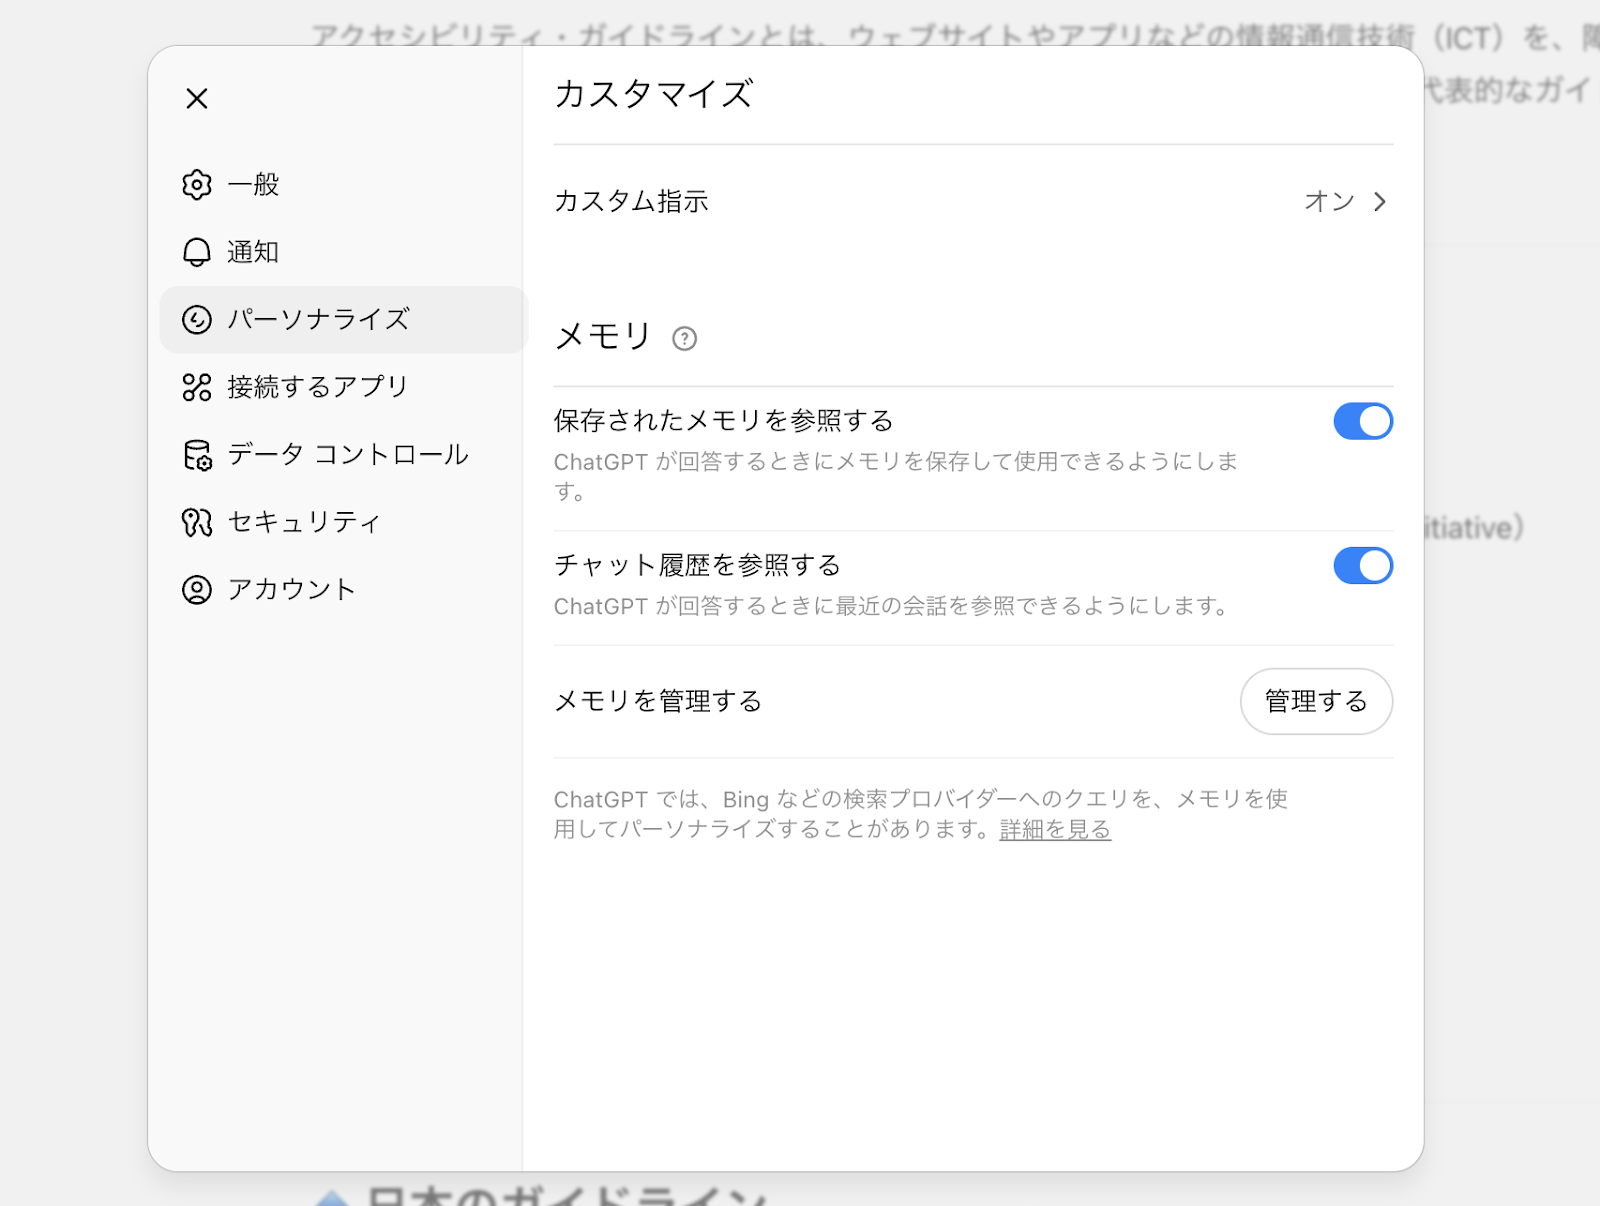The height and width of the screenshot is (1206, 1600).
Task: Open the アカウント tab
Action: pyautogui.click(x=290, y=589)
